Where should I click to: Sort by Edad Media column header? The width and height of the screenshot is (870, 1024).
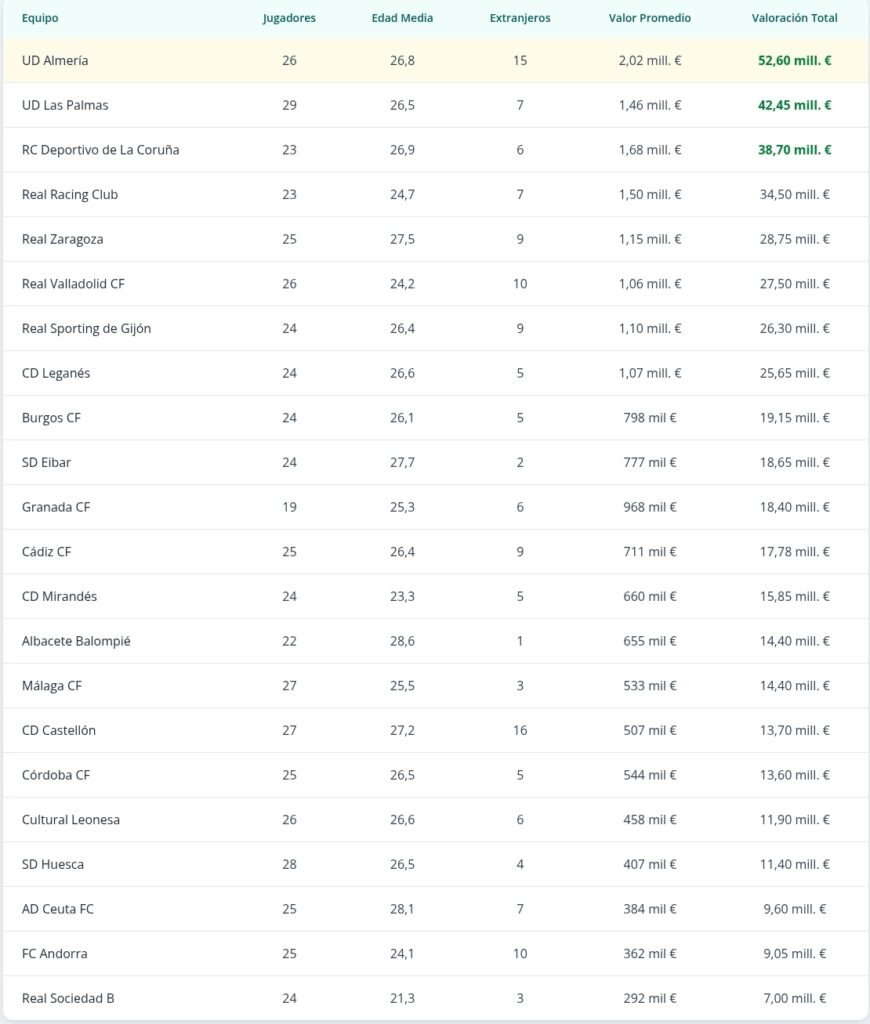pos(402,18)
